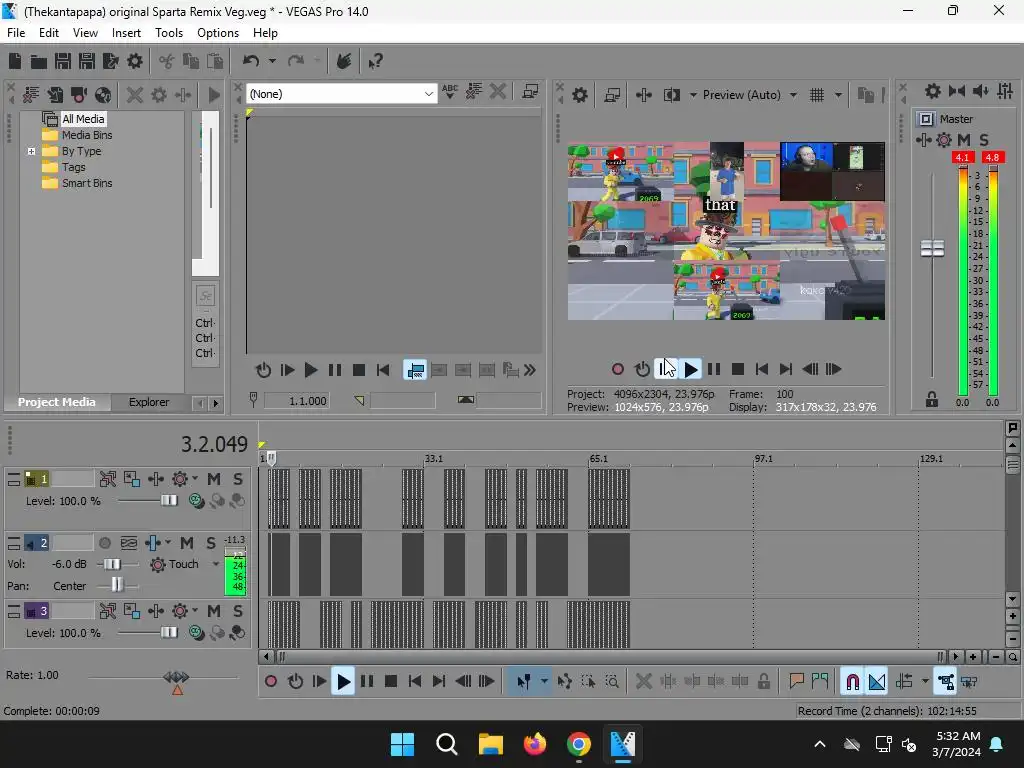
Task: Toggle loop playback in timeline transport
Action: pos(295,681)
